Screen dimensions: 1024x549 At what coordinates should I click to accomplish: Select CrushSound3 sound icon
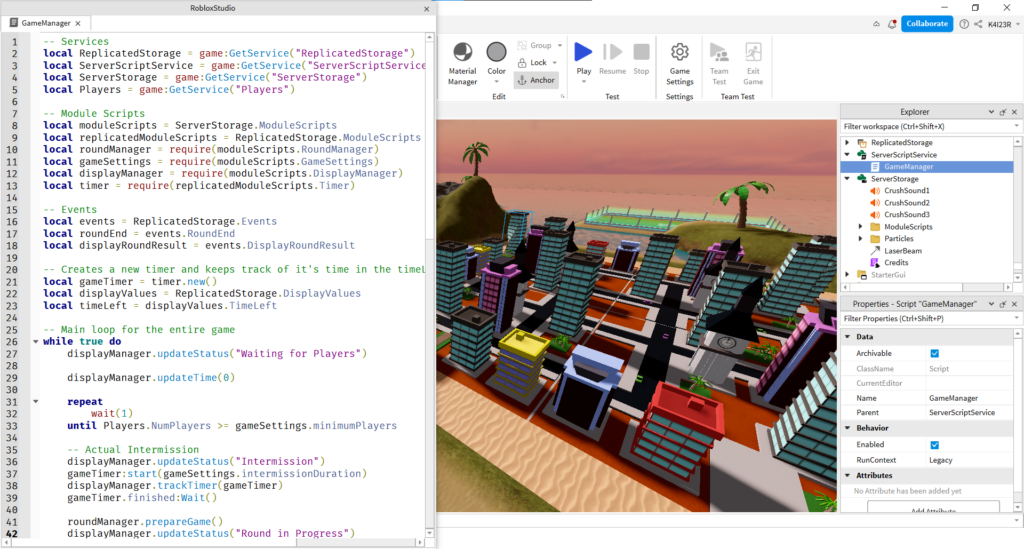coord(875,214)
